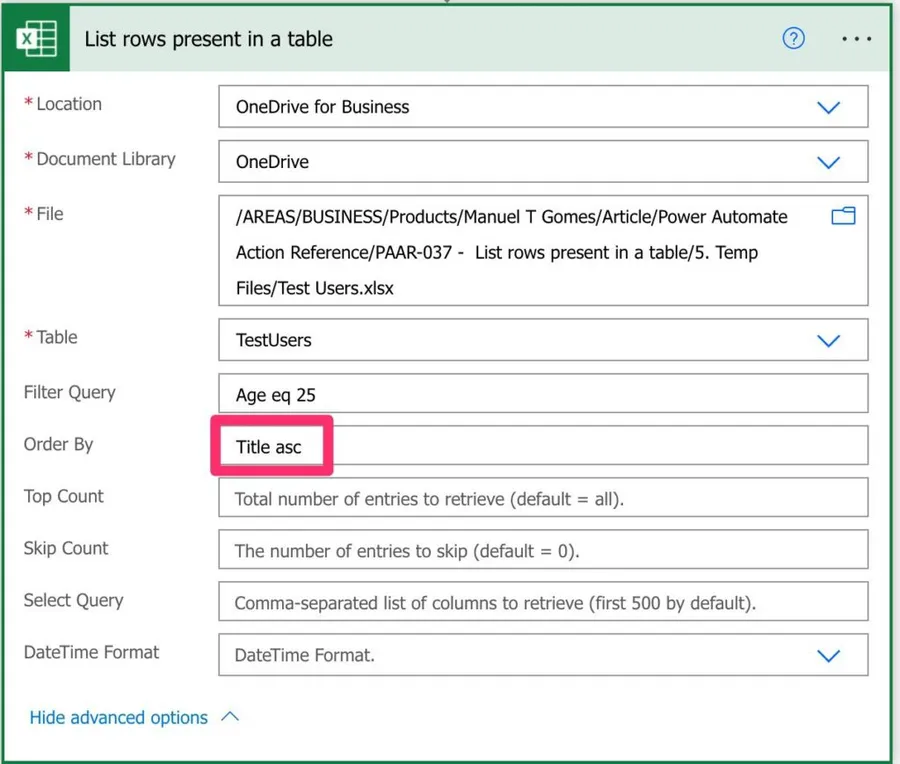Click the Excel icon in action header

click(x=37, y=39)
